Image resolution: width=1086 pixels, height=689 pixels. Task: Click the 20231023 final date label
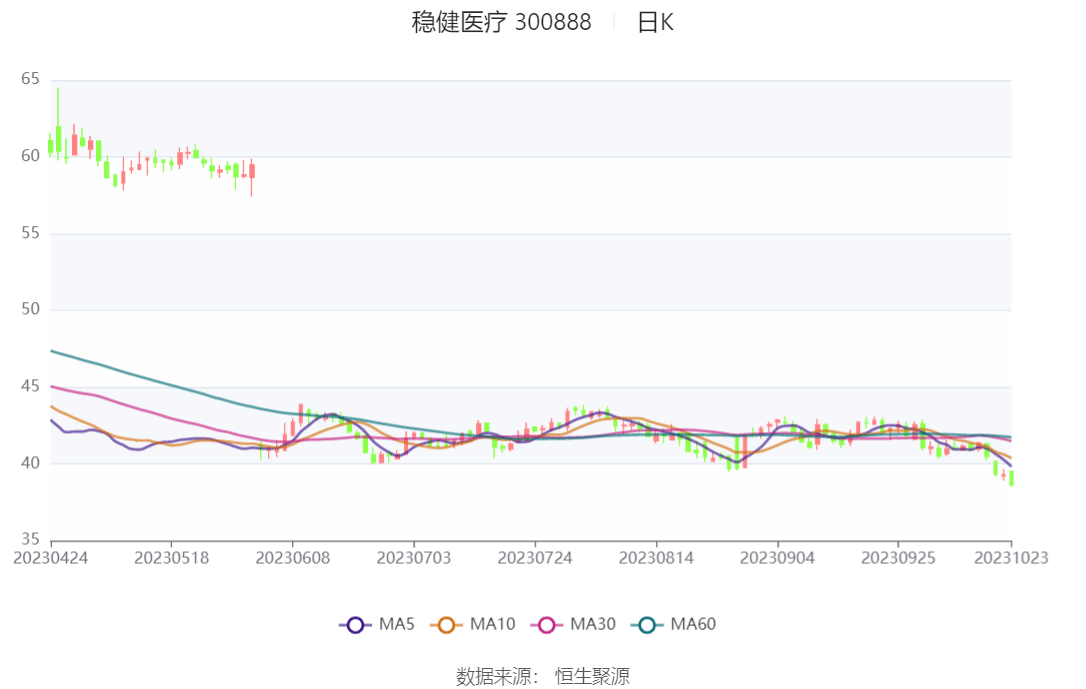click(1011, 558)
